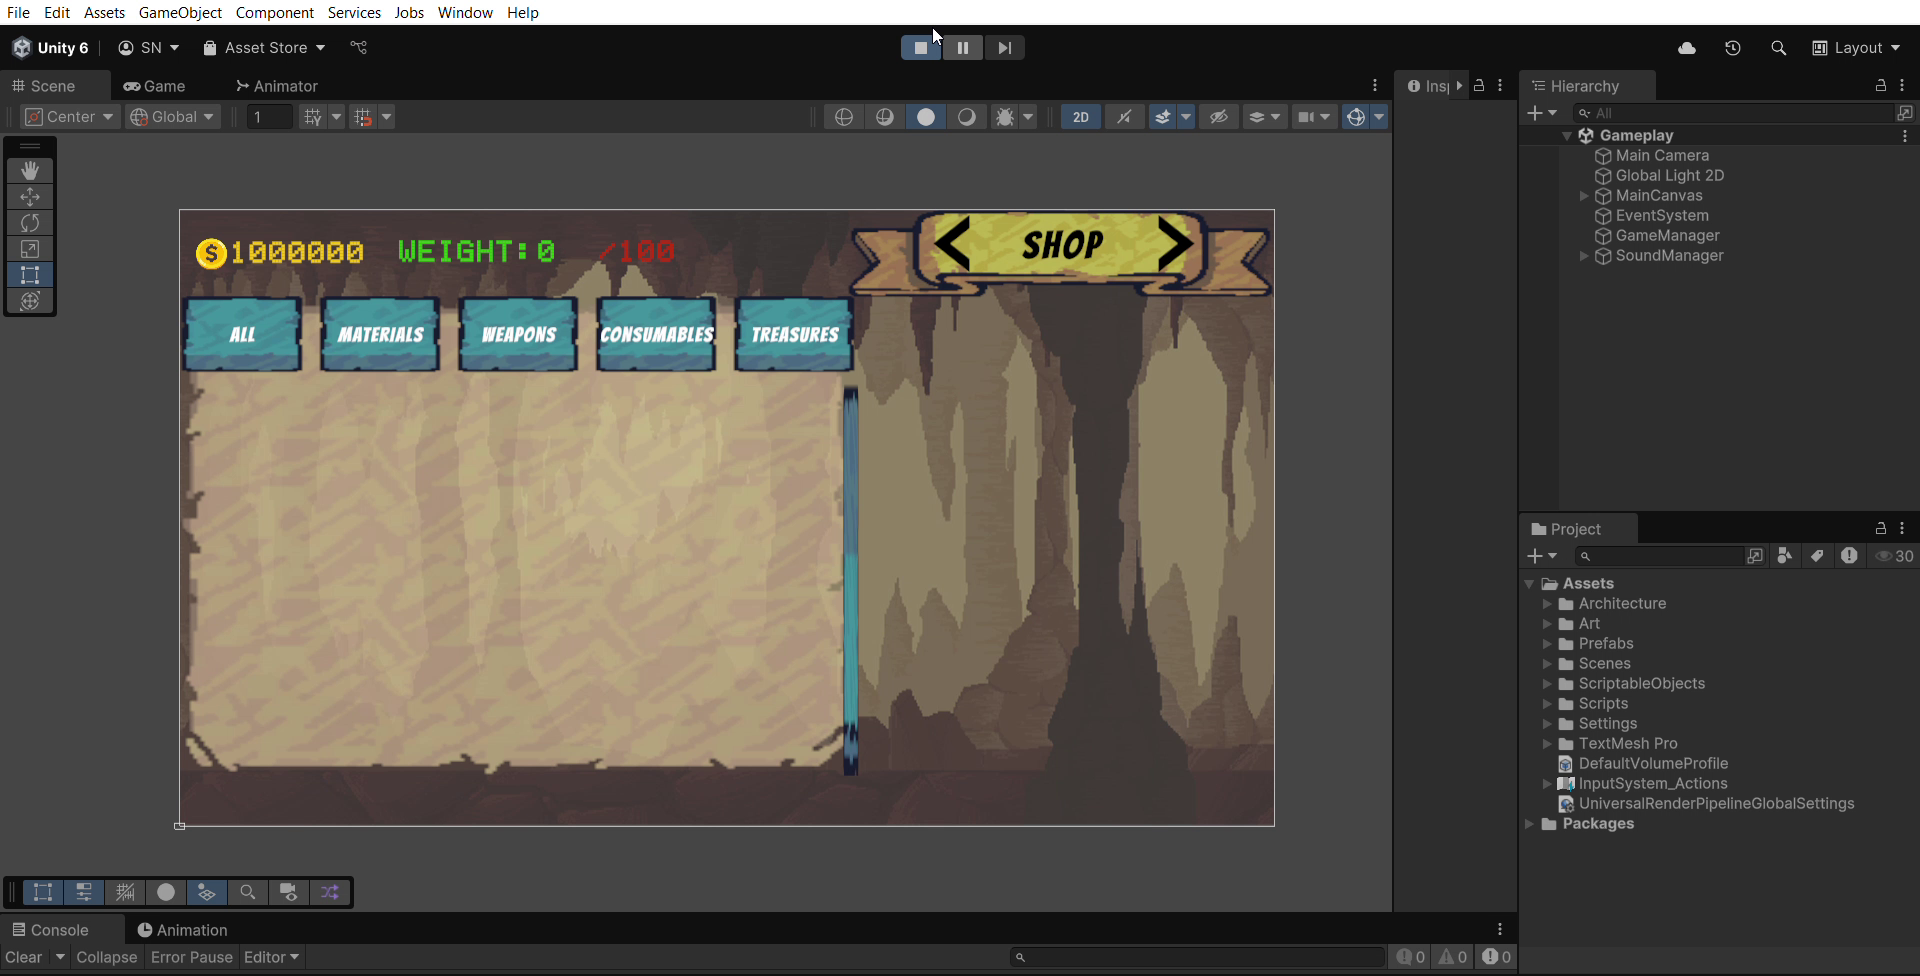Click the round circle icon in overlay bar

coord(166,892)
